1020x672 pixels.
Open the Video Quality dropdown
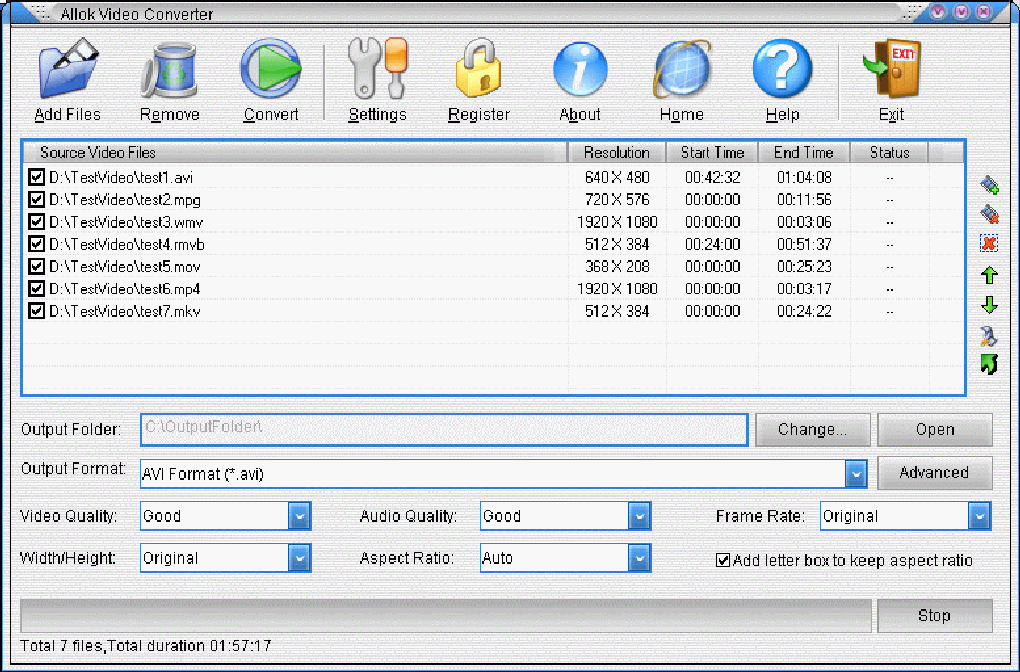(x=299, y=516)
